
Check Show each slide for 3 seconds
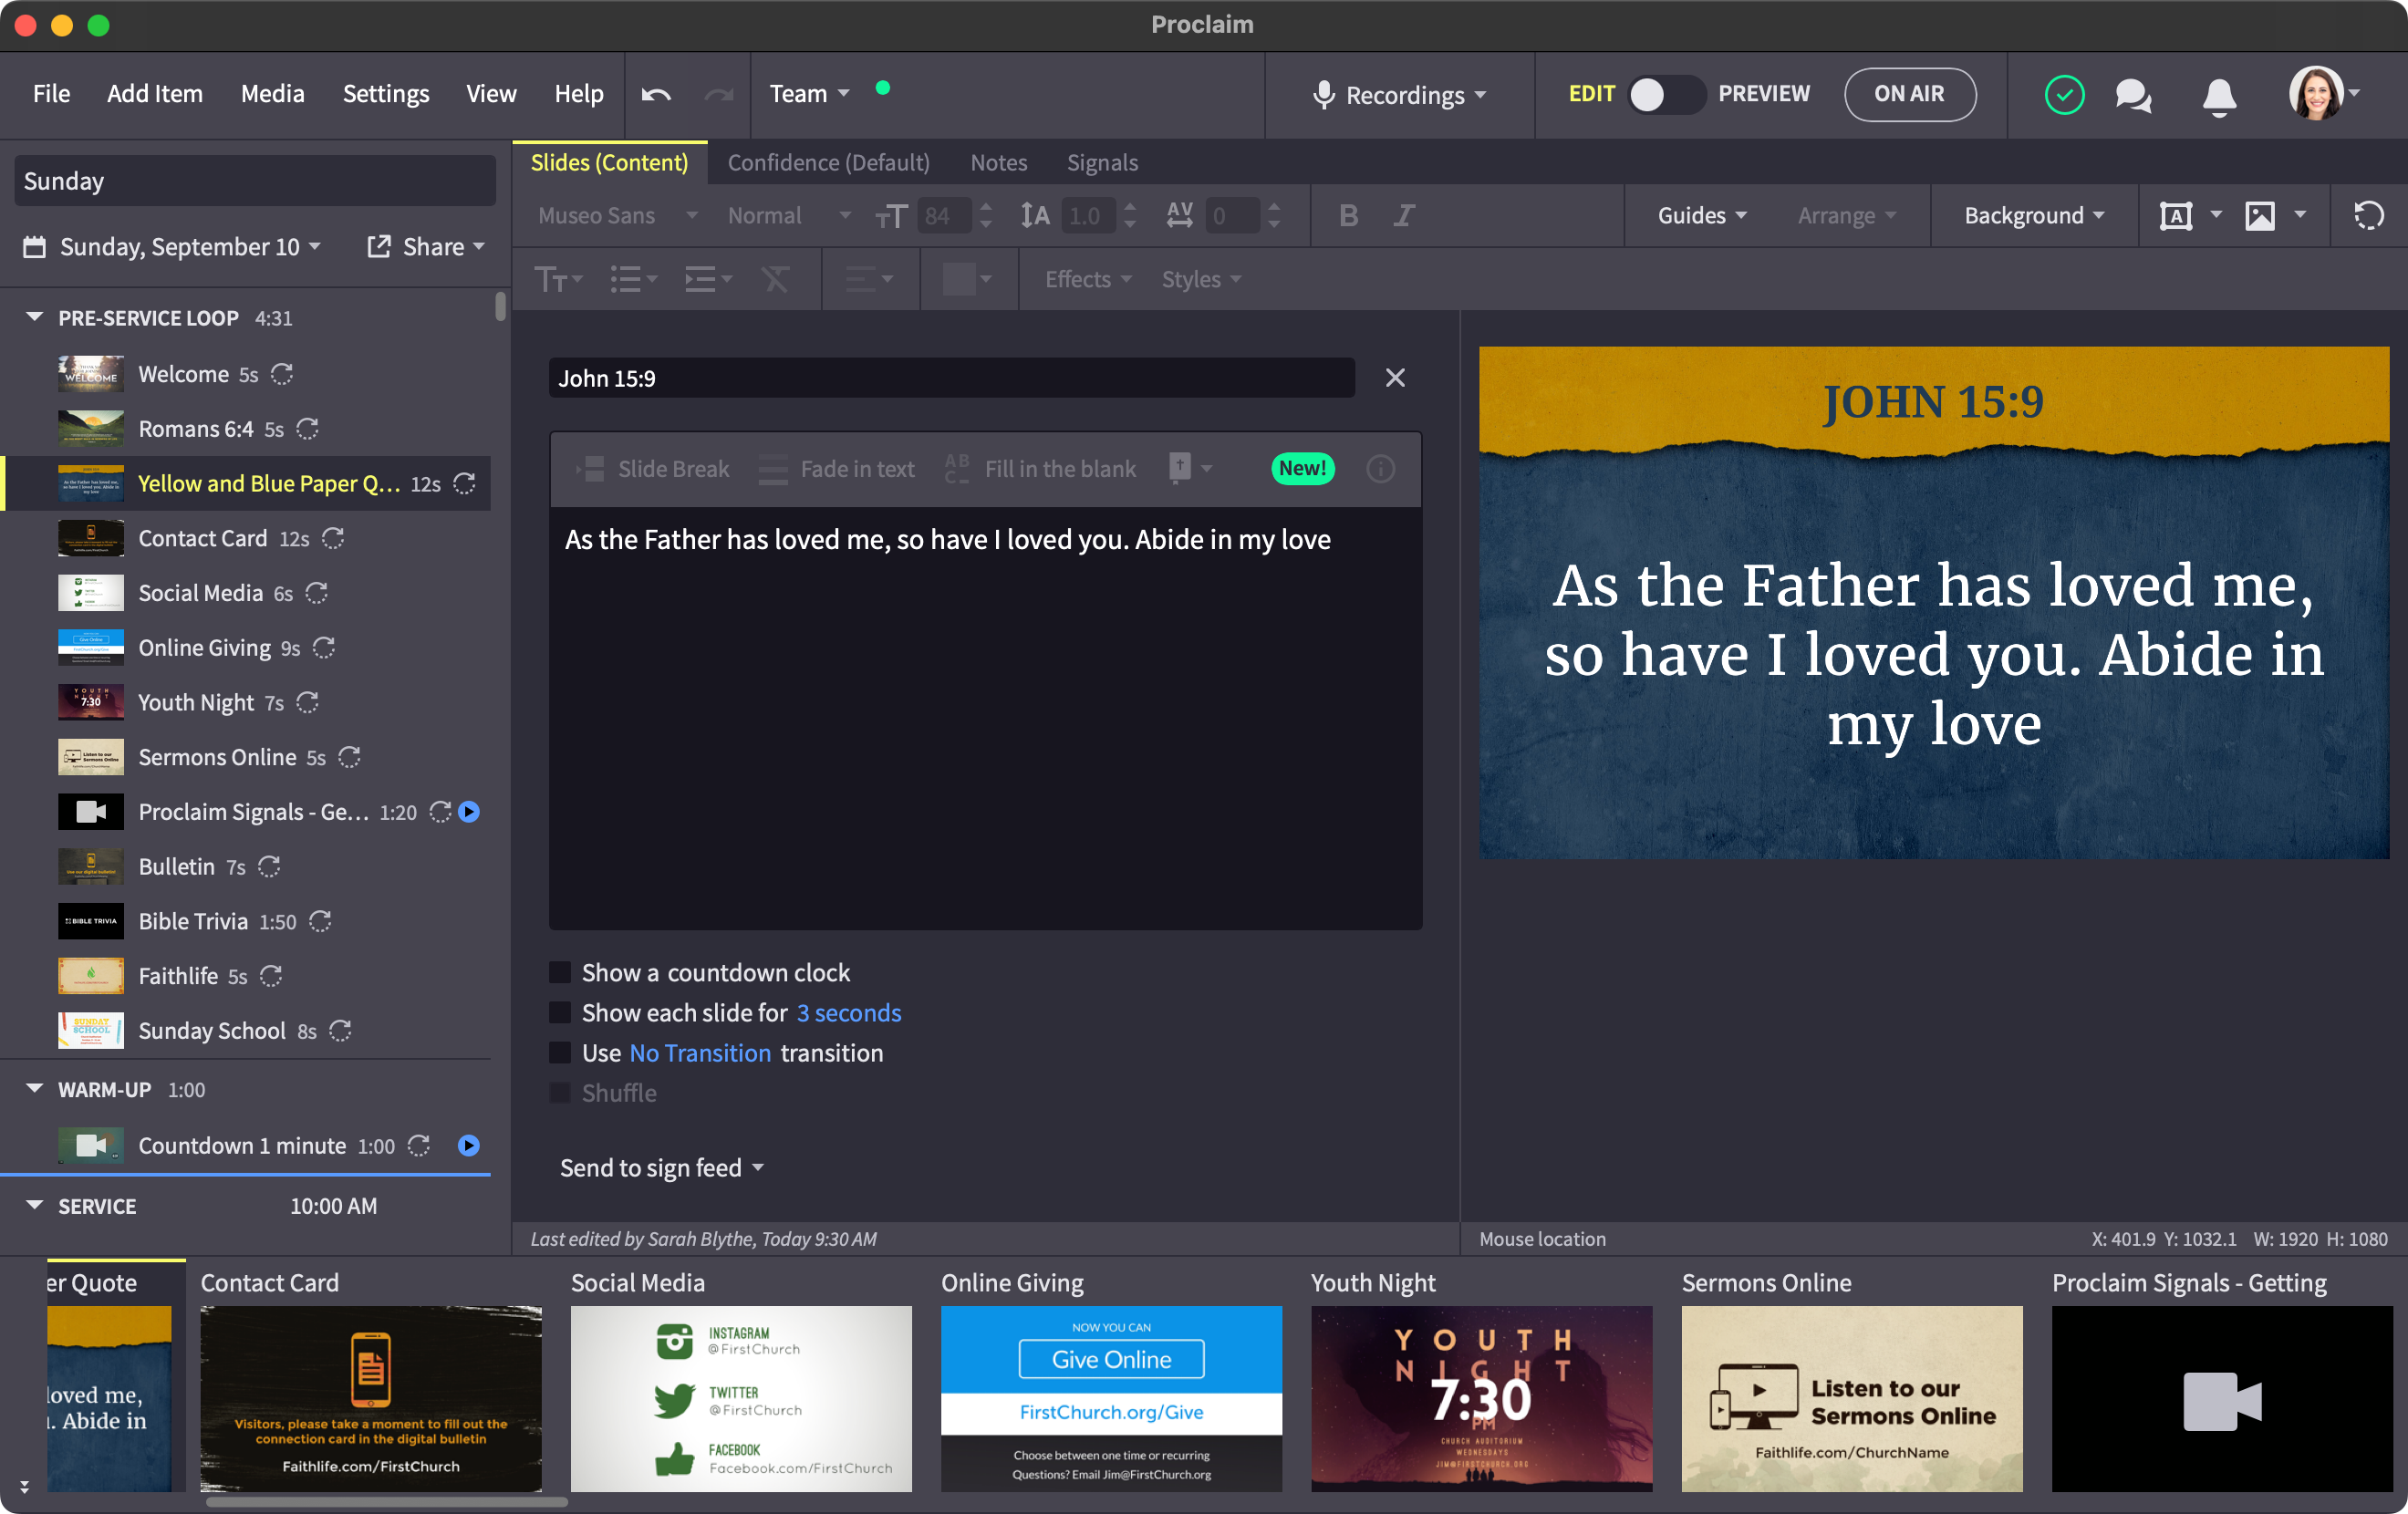click(560, 1013)
